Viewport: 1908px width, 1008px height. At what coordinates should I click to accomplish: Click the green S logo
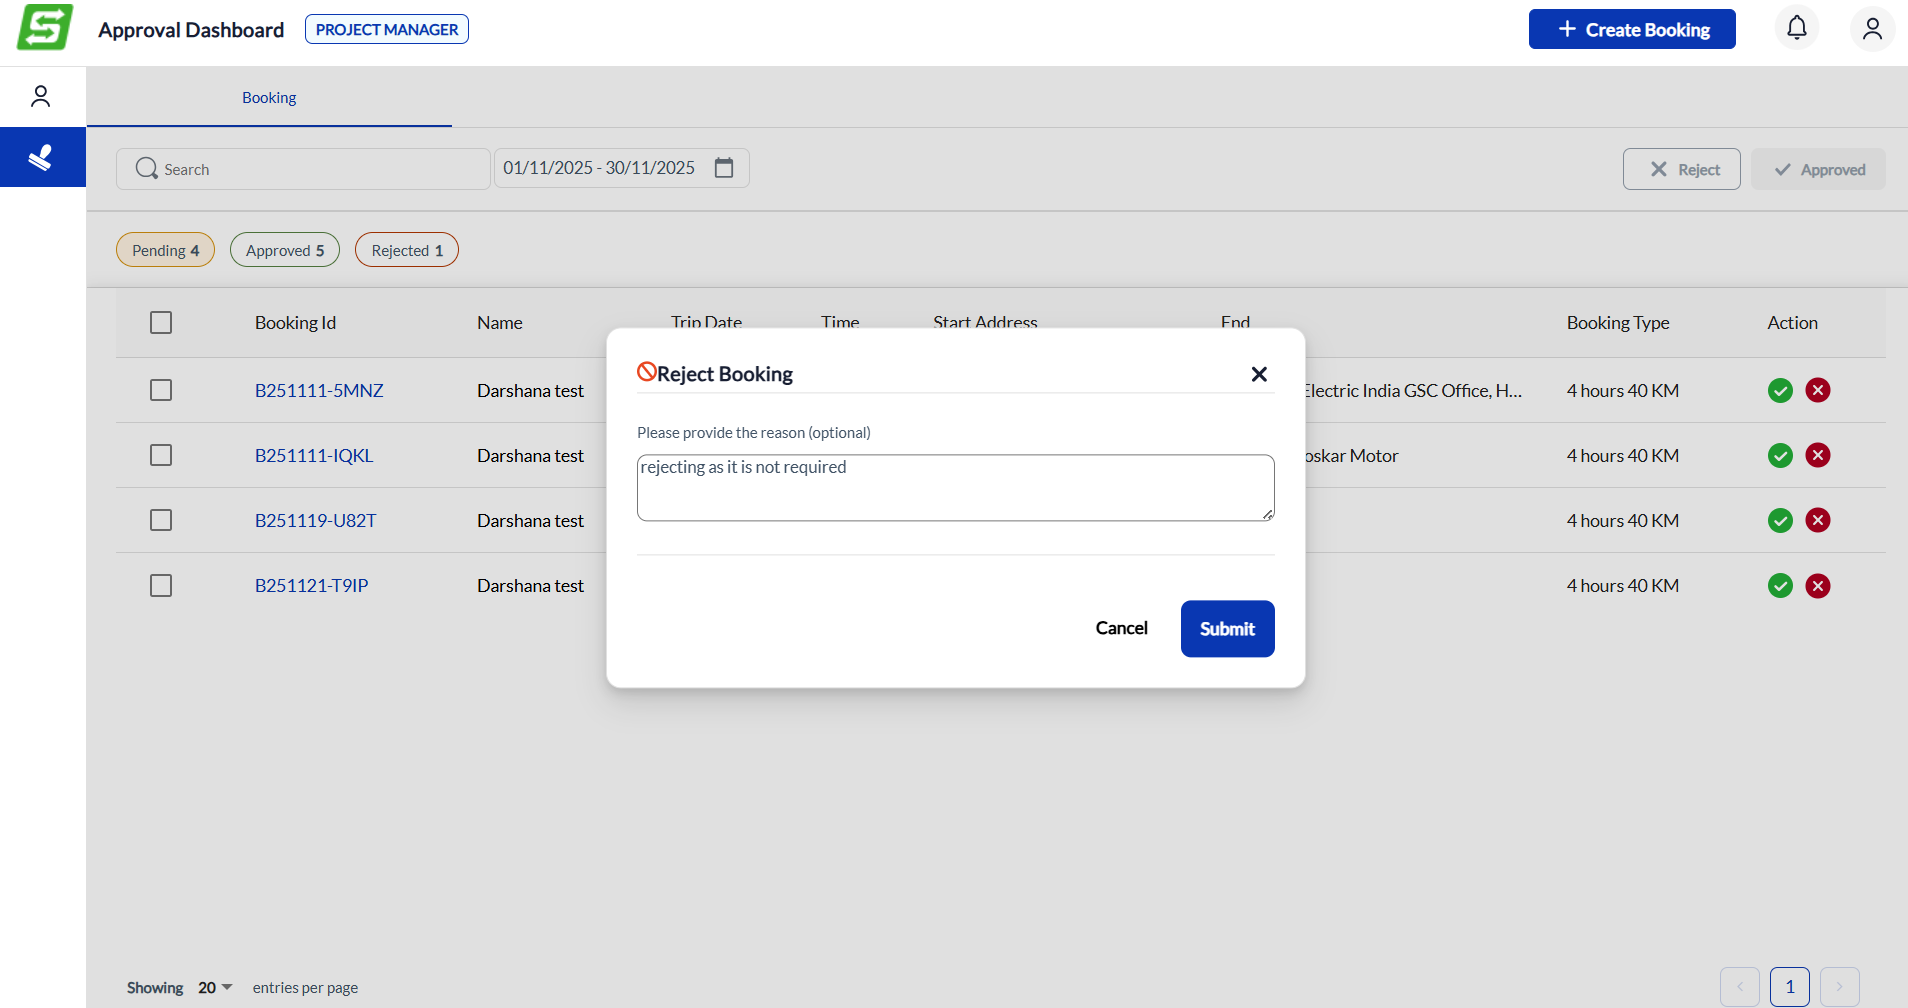pos(45,28)
